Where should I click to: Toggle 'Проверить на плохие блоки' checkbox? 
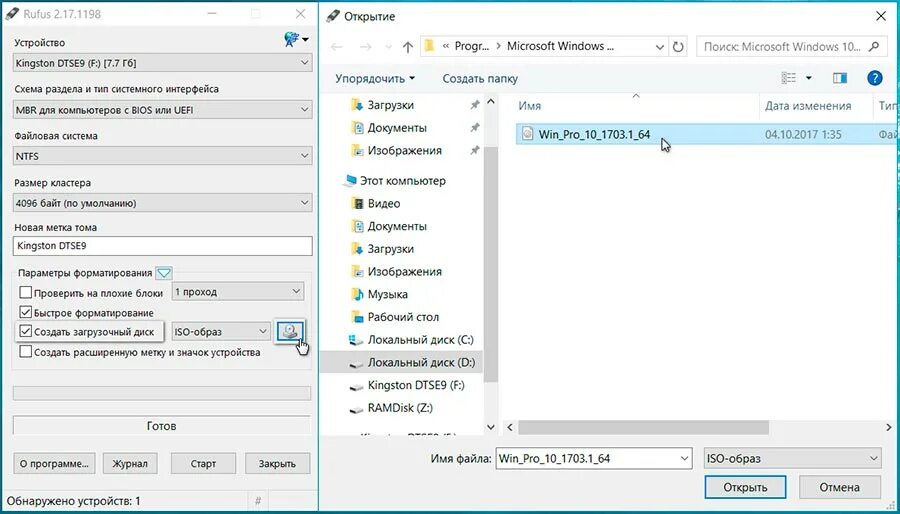click(25, 293)
